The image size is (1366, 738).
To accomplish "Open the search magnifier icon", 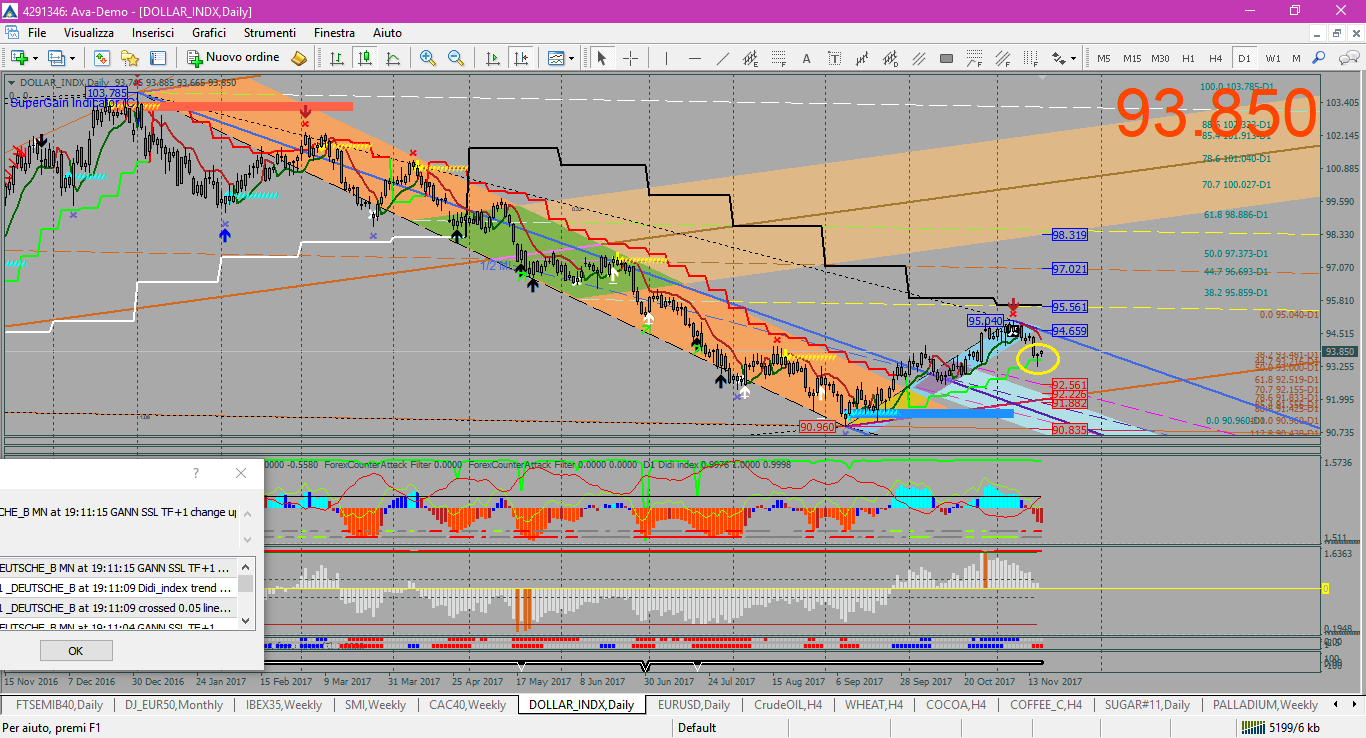I will [x=1318, y=58].
